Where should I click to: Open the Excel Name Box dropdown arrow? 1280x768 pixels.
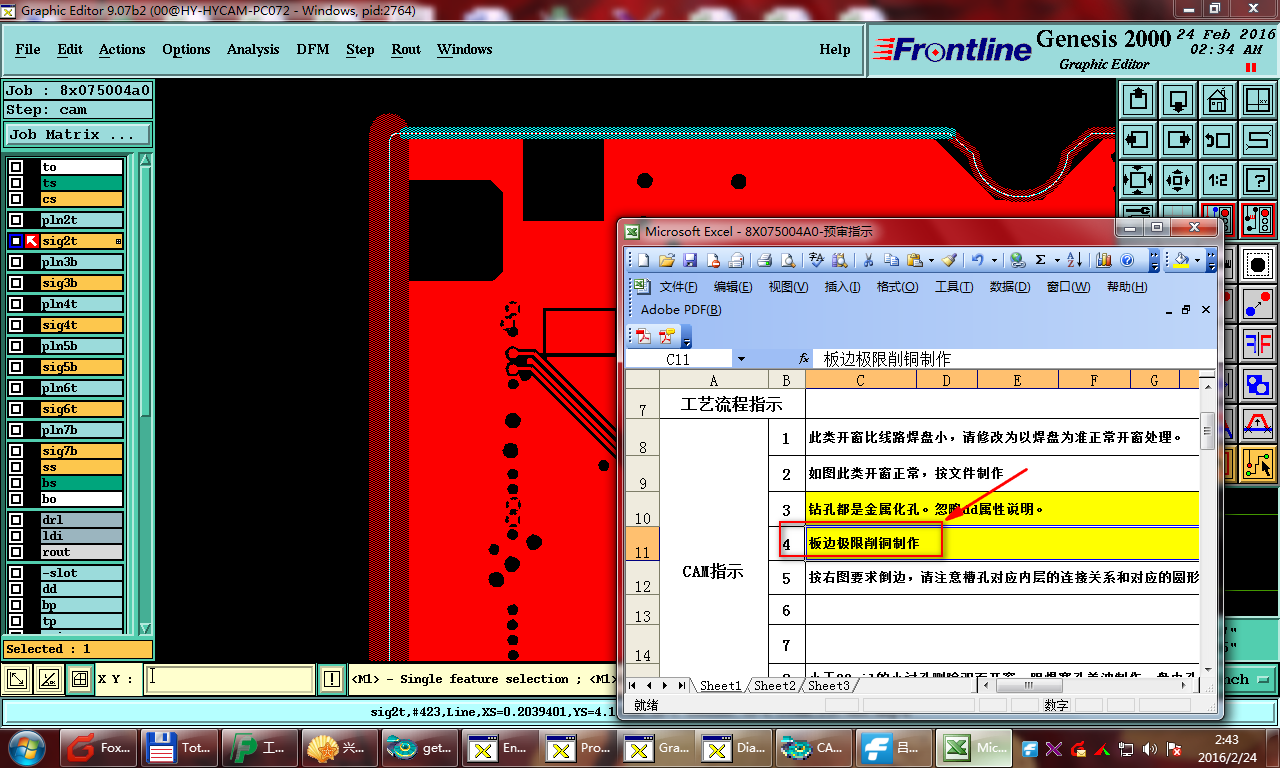click(x=741, y=359)
